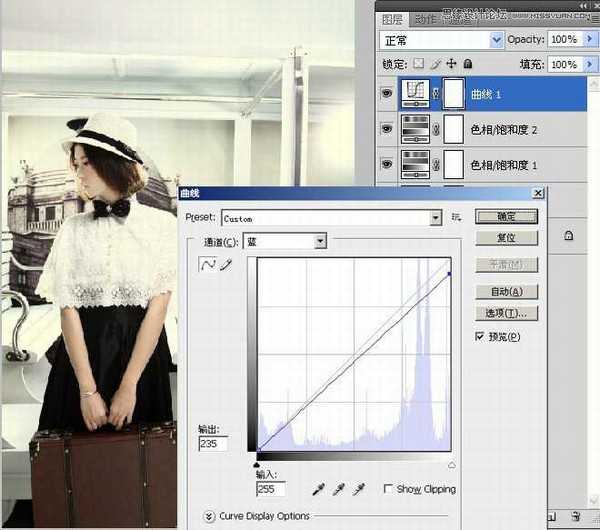The width and height of the screenshot is (600, 530).
Task: Select the pencil draw-curve tool
Action: click(226, 265)
